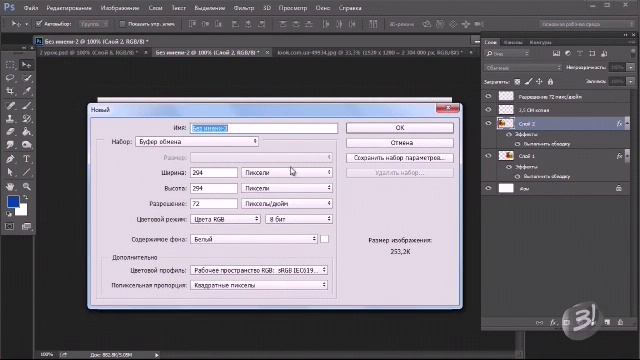Select the Line shape tool

click(x=27, y=173)
